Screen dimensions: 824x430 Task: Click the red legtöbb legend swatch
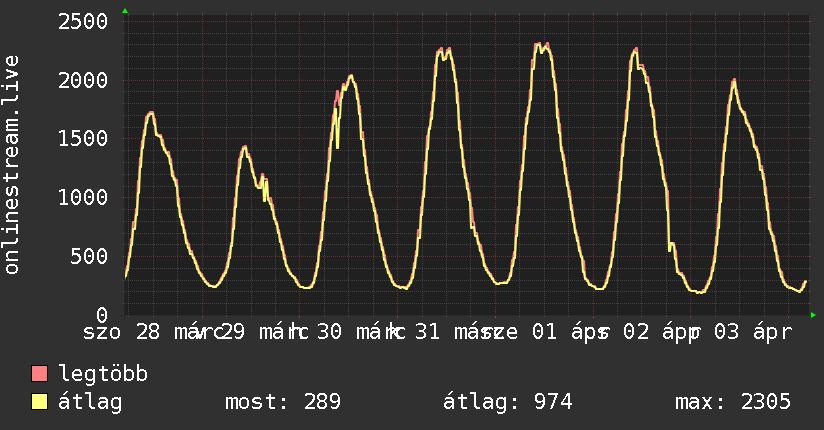tap(40, 374)
